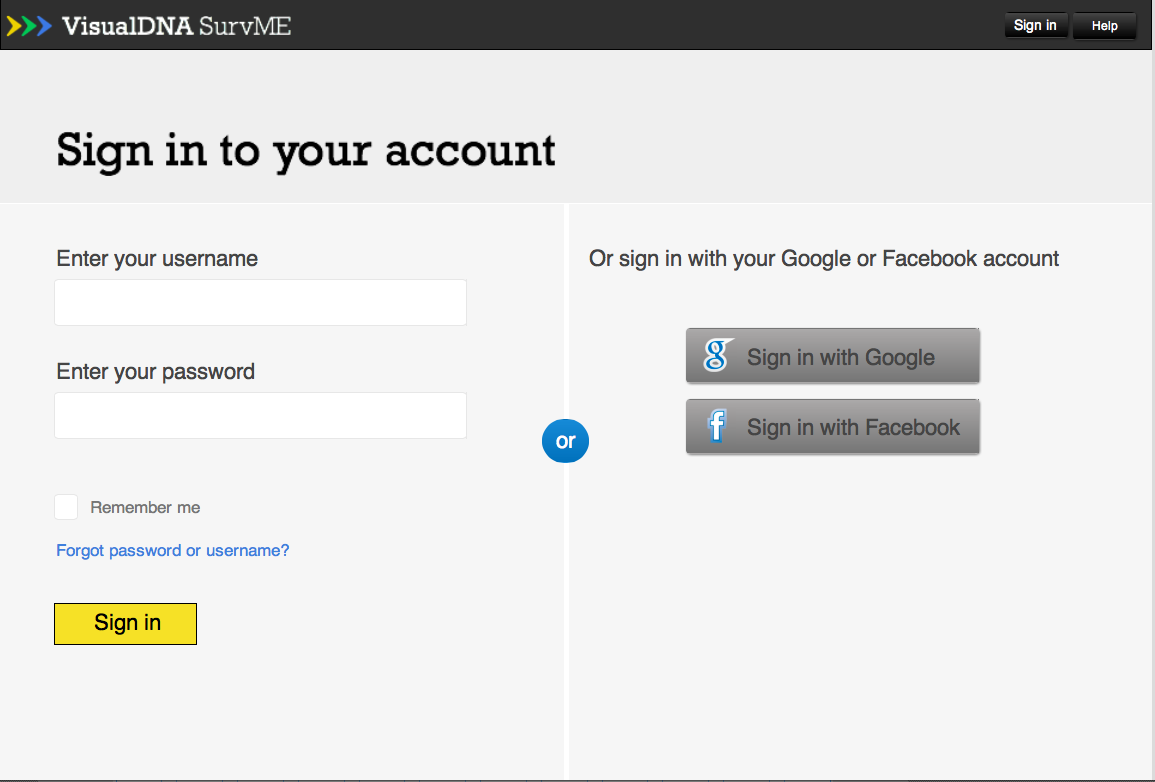
Task: Click Sign in in the top bar
Action: (1035, 26)
